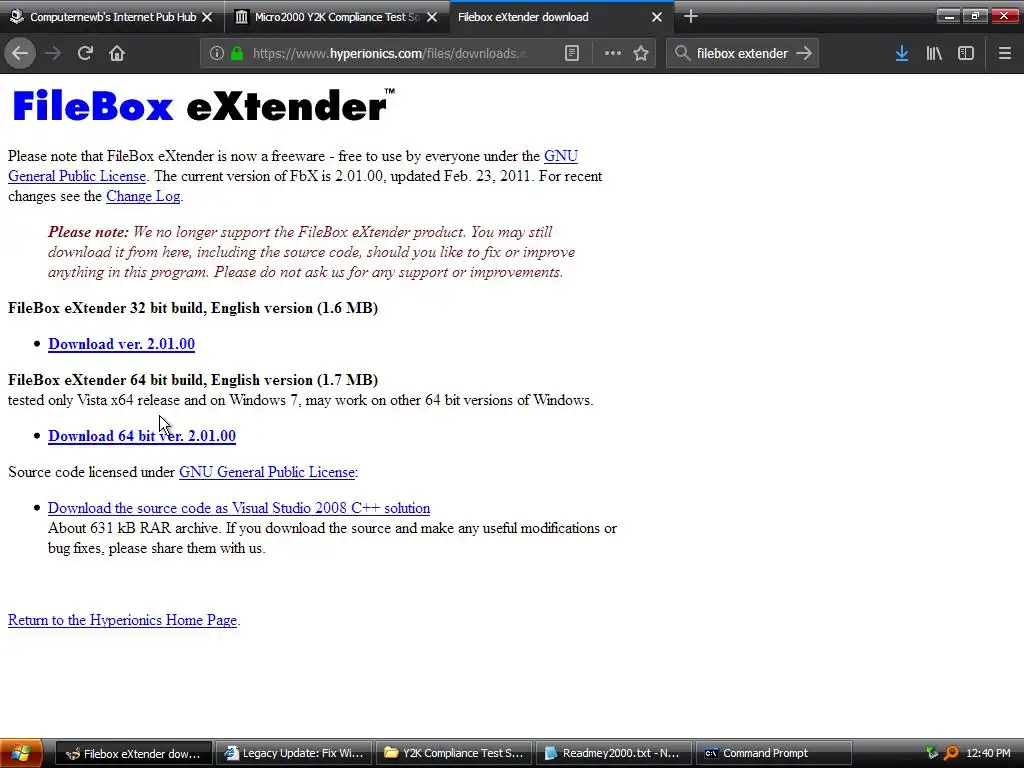Open the downloads panel
This screenshot has width=1024, height=768.
pos(902,54)
